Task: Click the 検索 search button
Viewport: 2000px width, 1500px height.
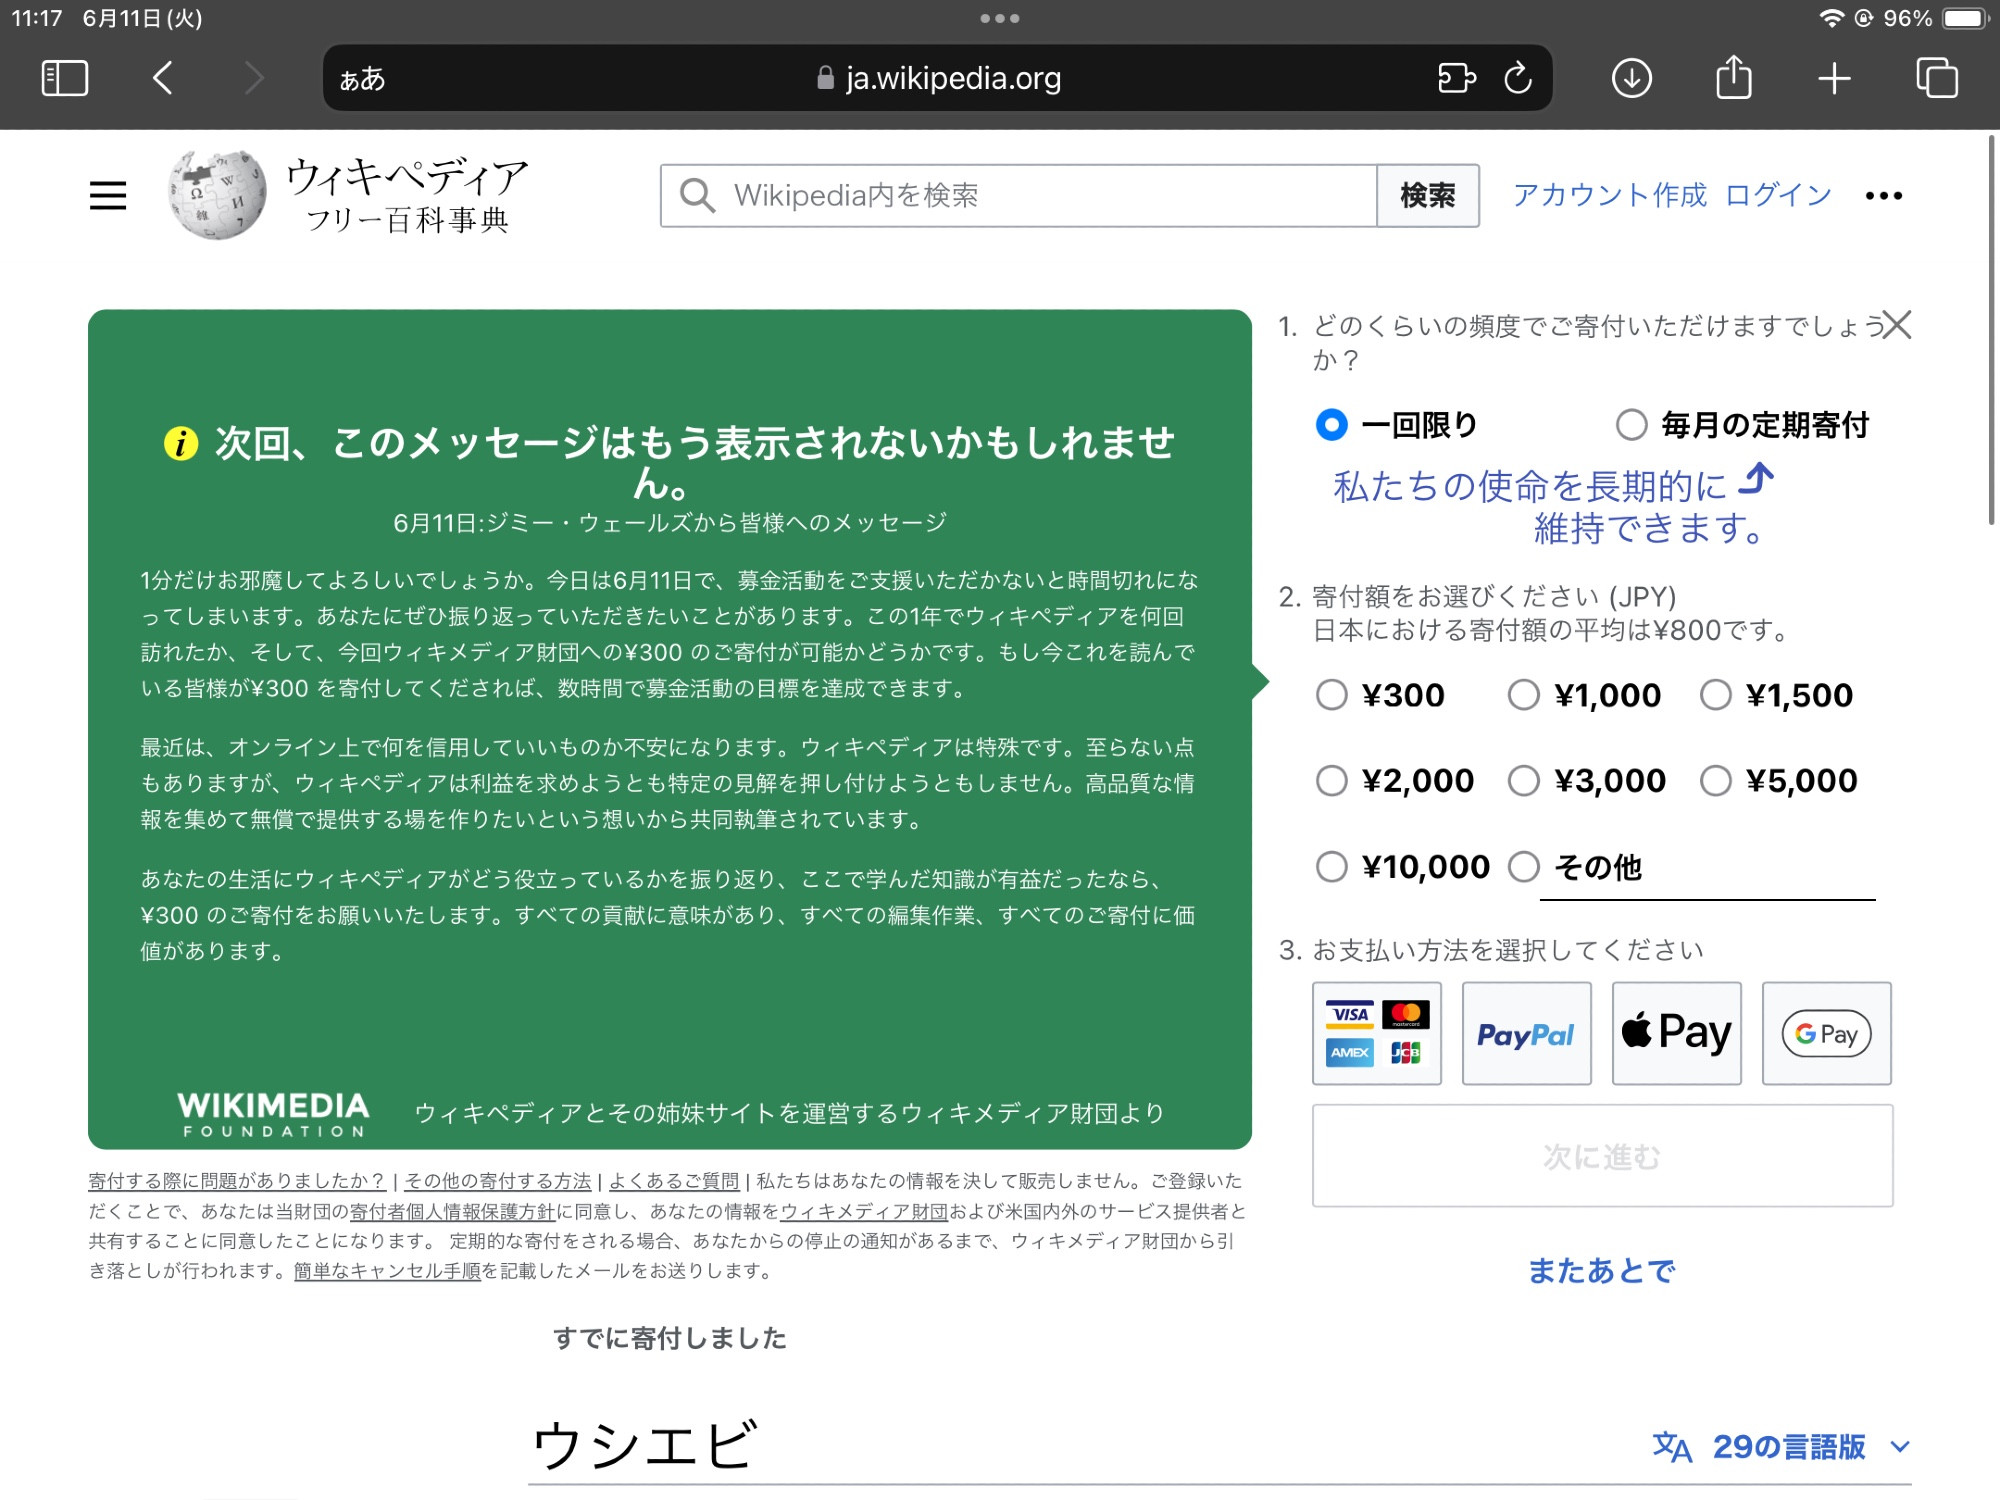Action: point(1428,195)
